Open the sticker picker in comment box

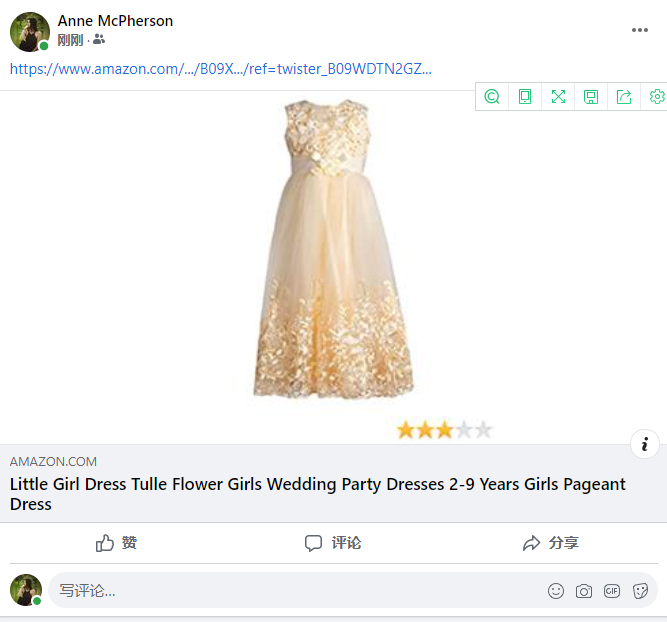(640, 591)
